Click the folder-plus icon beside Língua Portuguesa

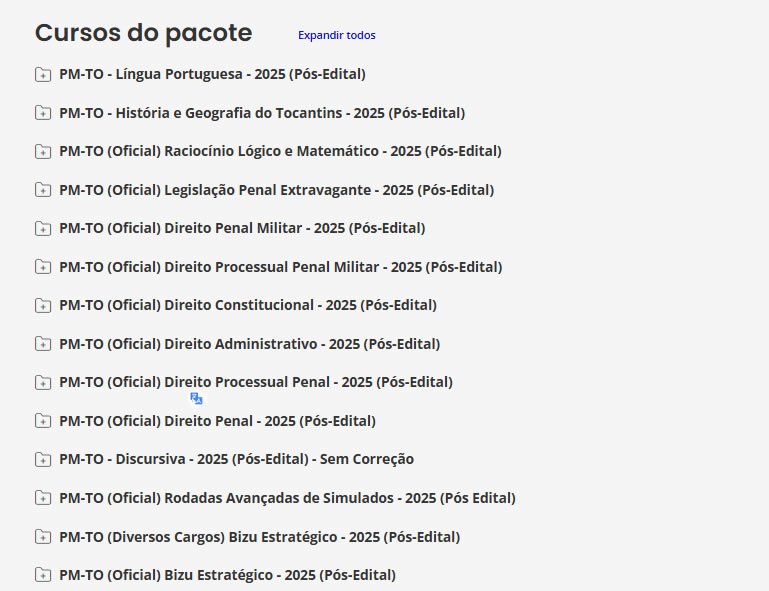tap(43, 74)
